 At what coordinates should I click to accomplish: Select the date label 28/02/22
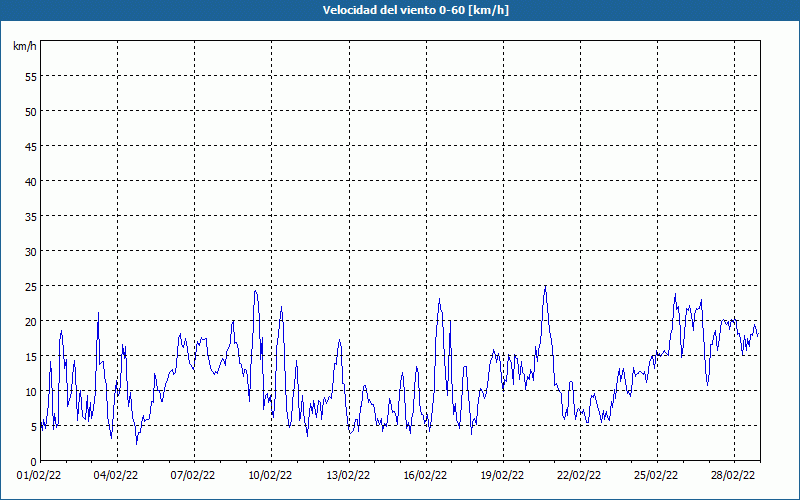coord(733,476)
